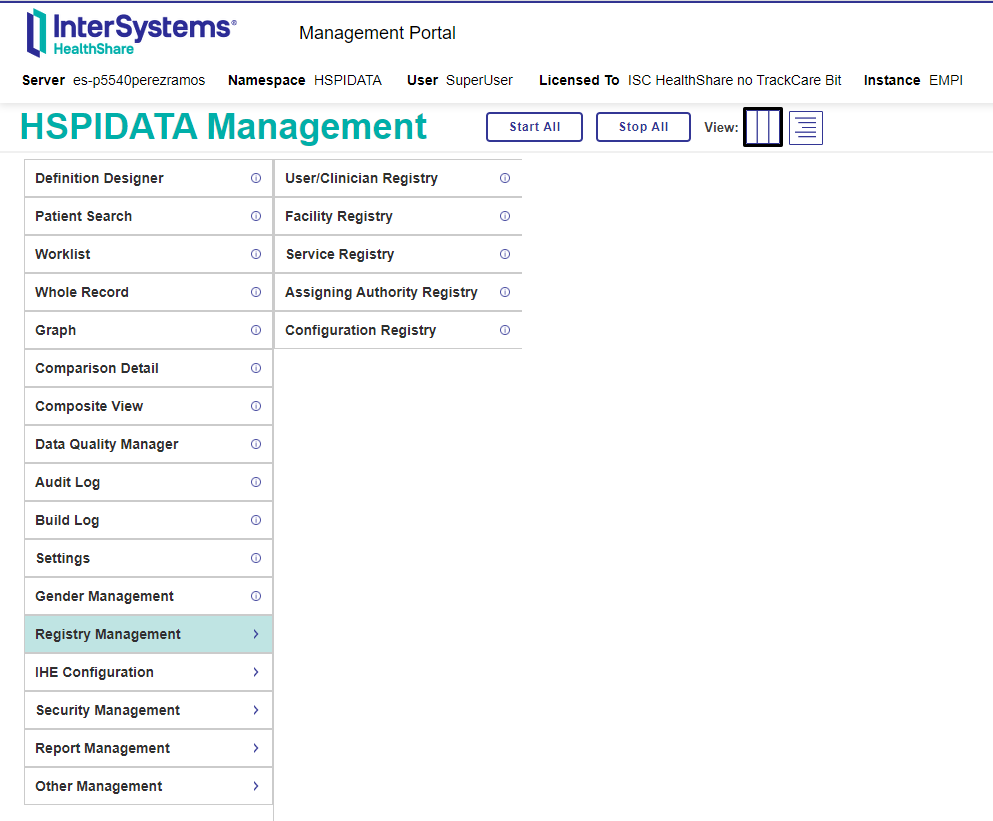Image resolution: width=993 pixels, height=821 pixels.
Task: Open info icon for Definition Designer
Action: tap(256, 178)
